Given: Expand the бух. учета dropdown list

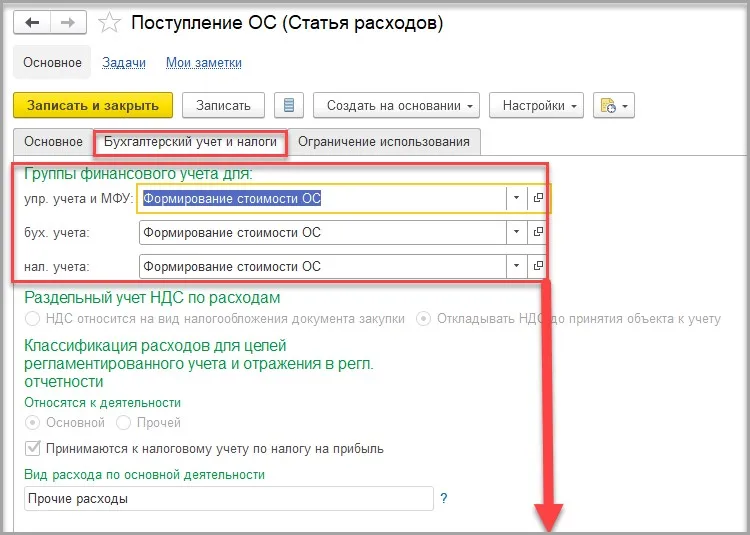Looking at the screenshot, I should click(x=516, y=233).
